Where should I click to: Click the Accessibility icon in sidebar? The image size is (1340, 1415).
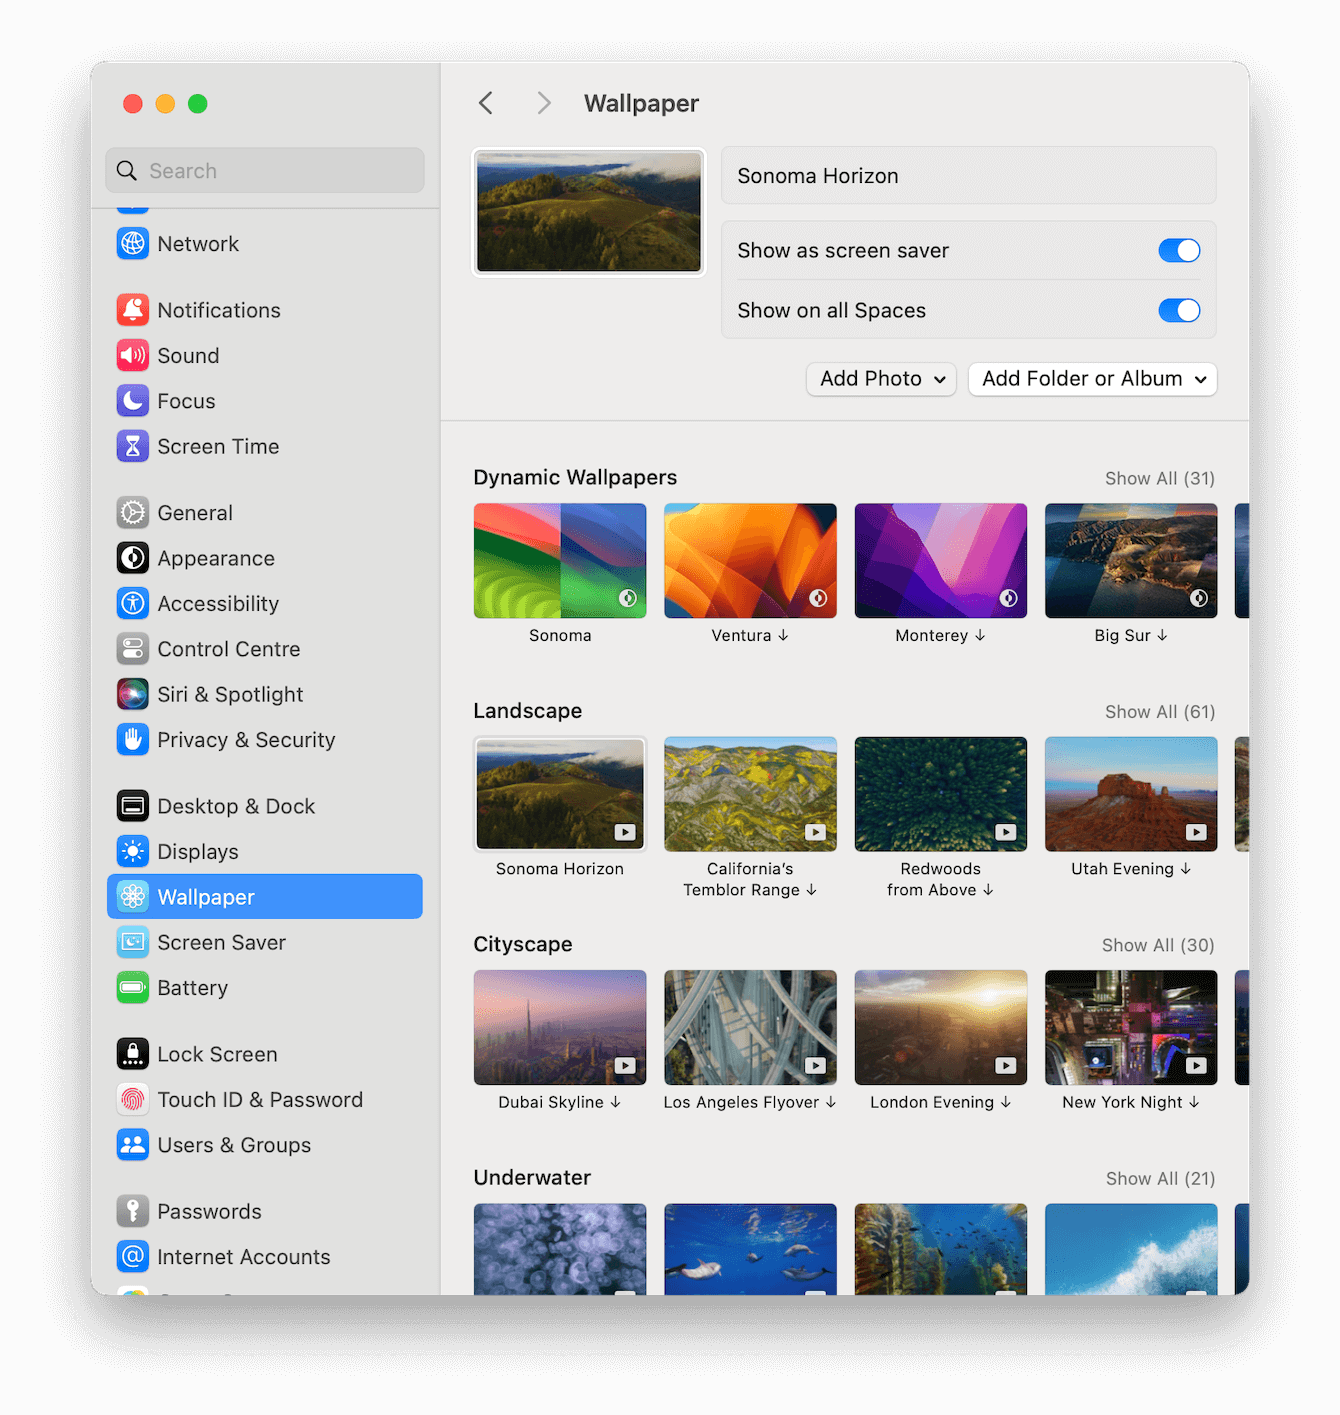click(x=133, y=604)
